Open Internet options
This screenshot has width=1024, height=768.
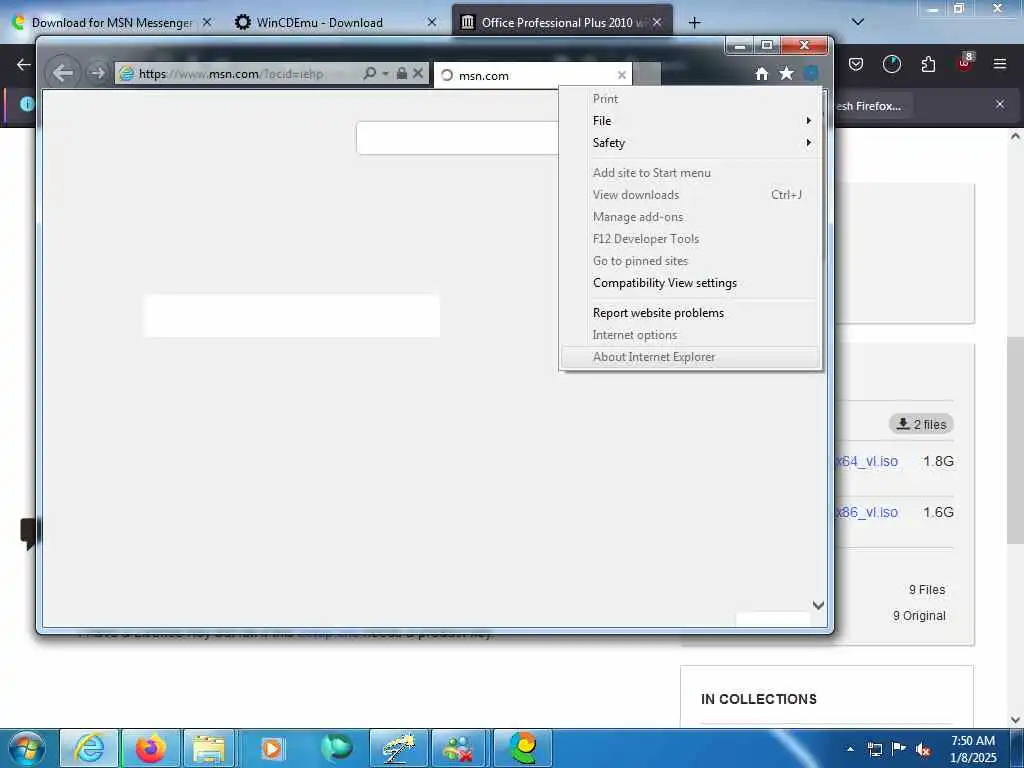pyautogui.click(x=690, y=335)
